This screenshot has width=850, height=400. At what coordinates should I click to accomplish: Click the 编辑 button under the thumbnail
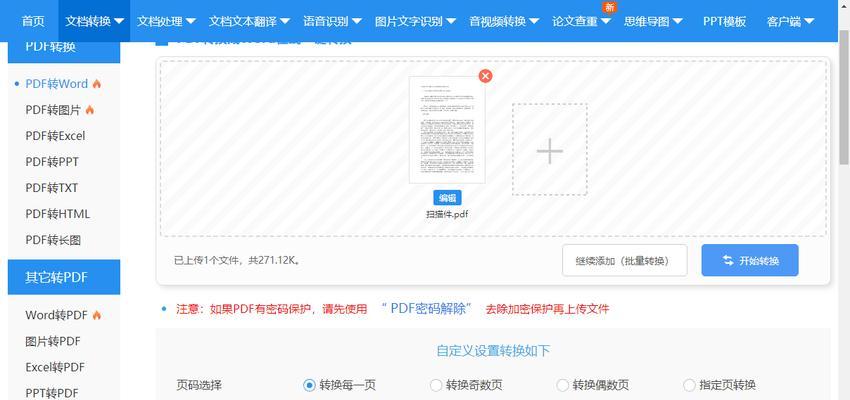[447, 197]
